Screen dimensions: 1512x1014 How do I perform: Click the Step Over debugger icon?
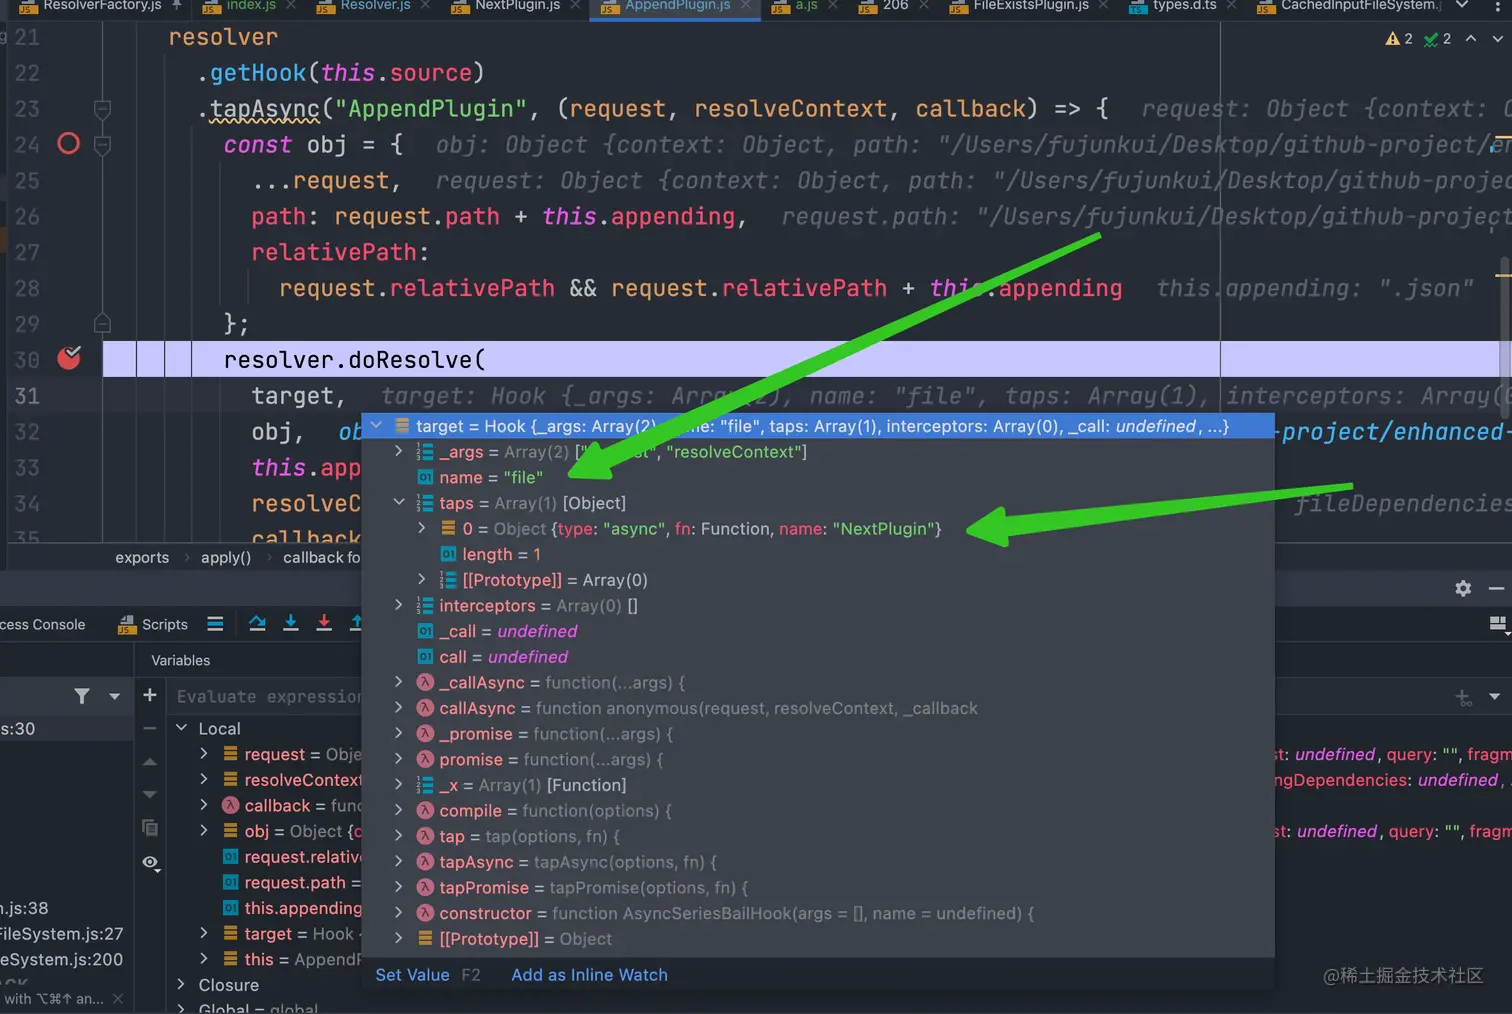pyautogui.click(x=257, y=624)
